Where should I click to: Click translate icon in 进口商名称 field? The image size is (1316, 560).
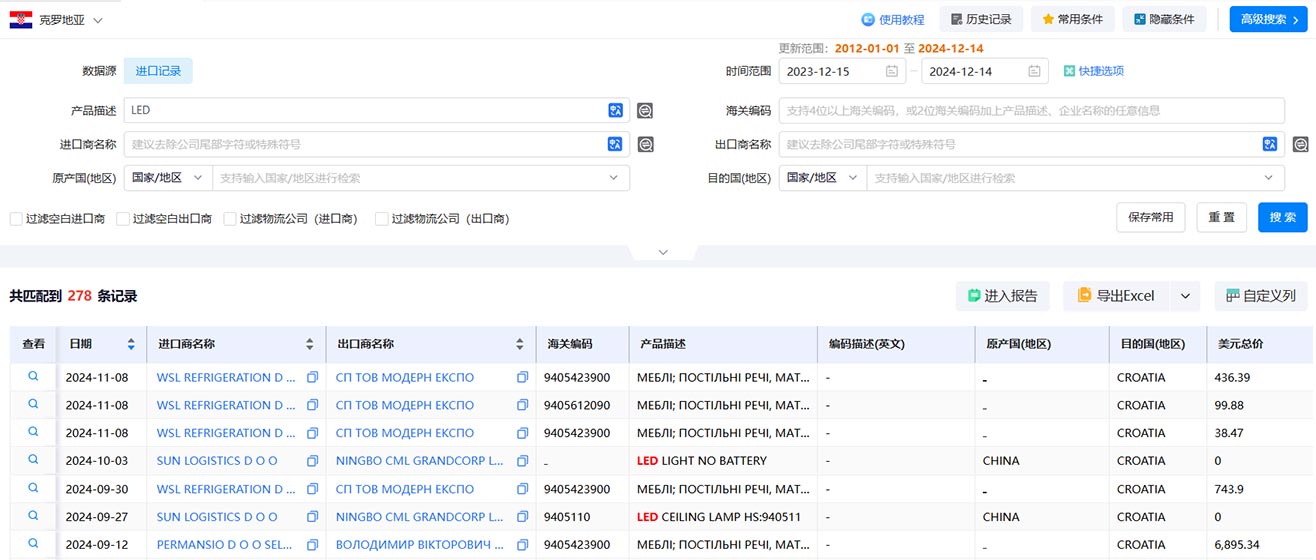point(615,144)
